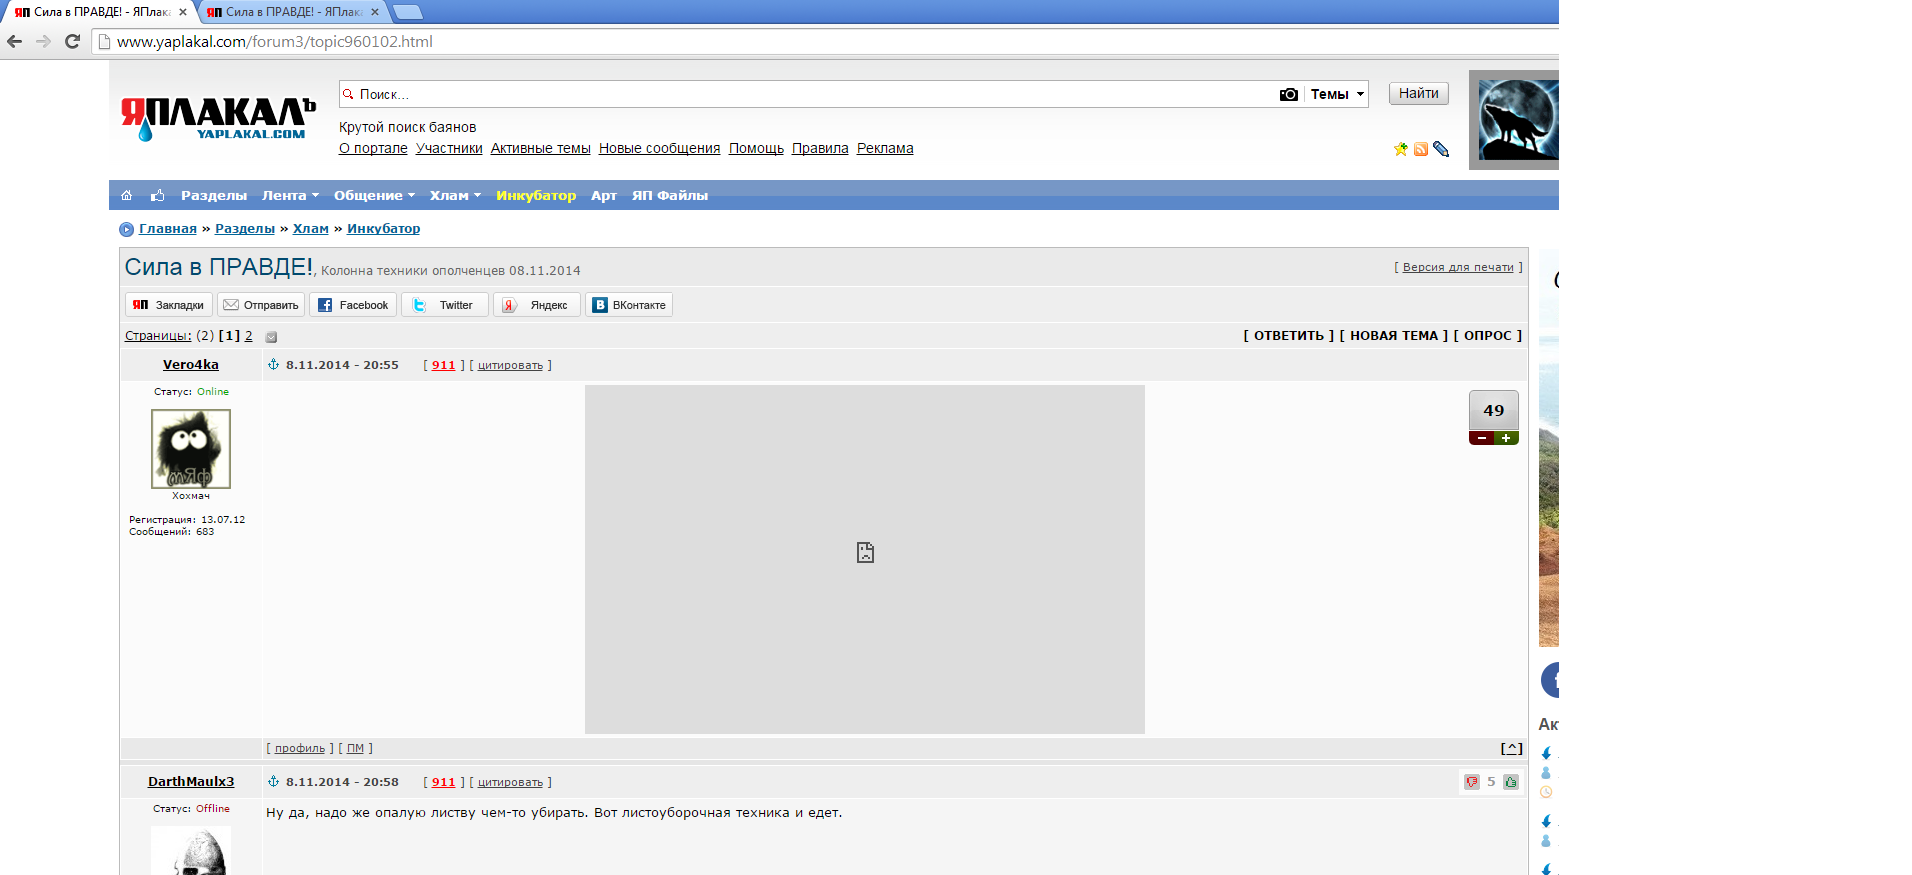Click the camera image-search icon

pos(1289,94)
